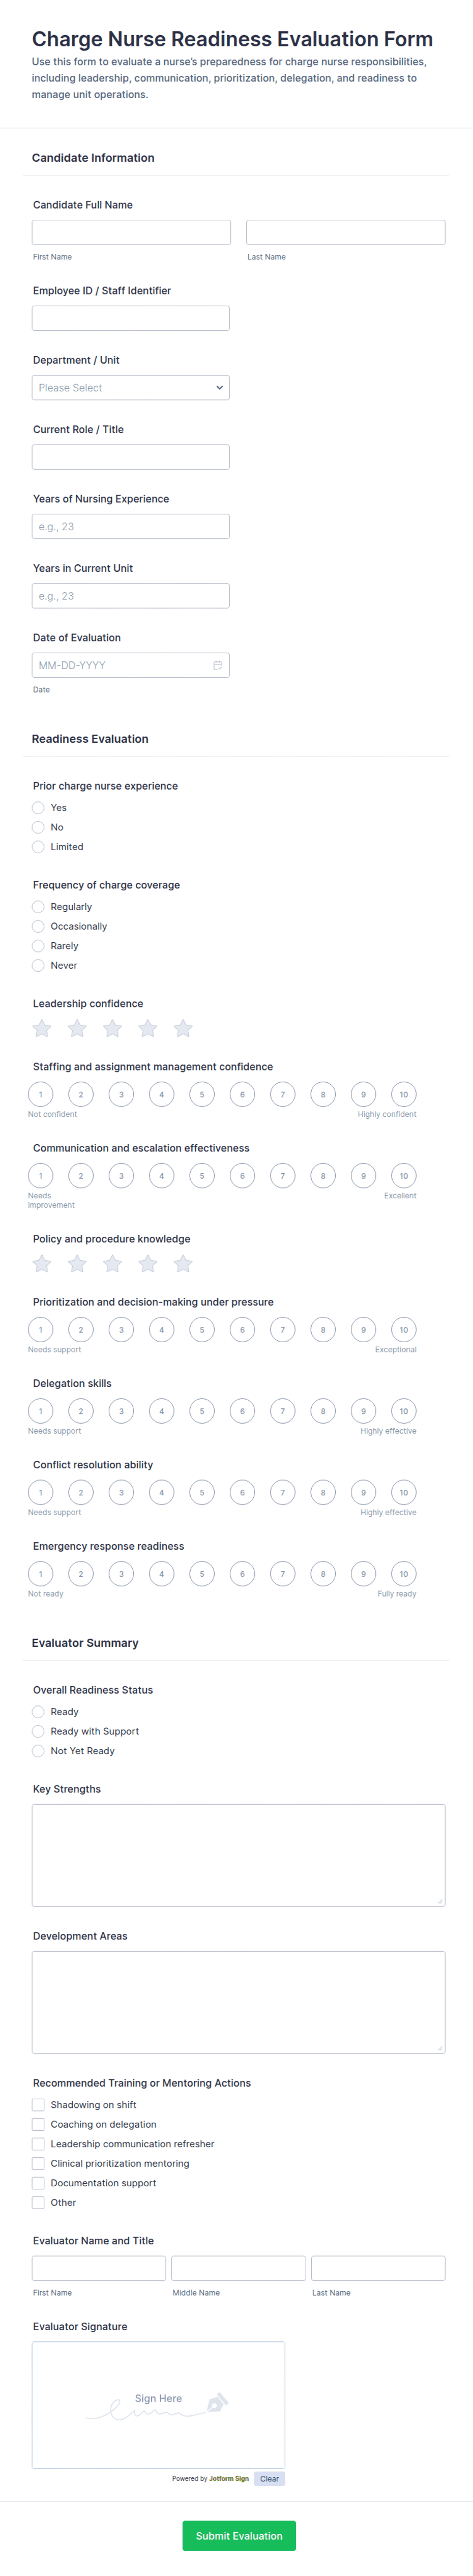Select third star for Leadership confidence

(113, 1028)
